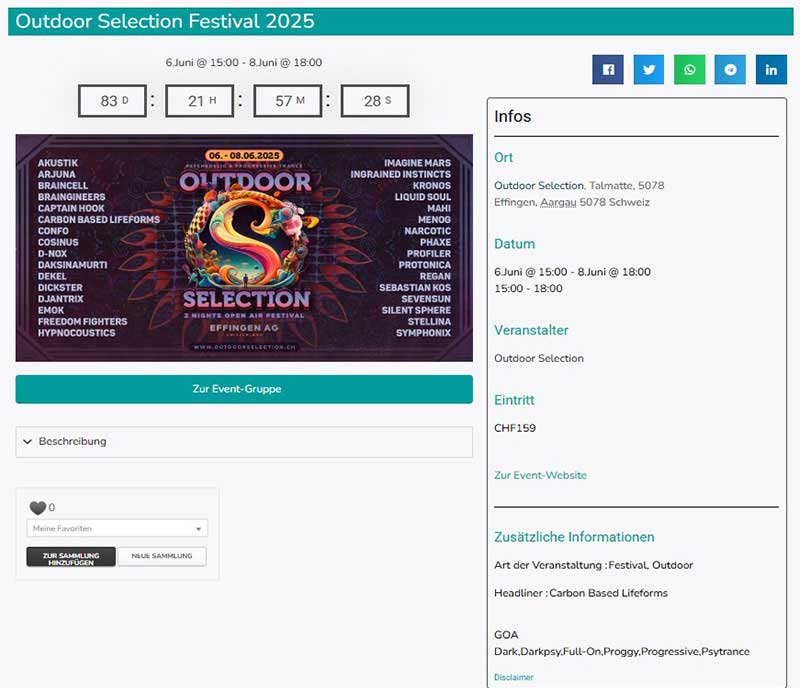Open the Disclaimer link
This screenshot has height=688, width=800.
[514, 677]
